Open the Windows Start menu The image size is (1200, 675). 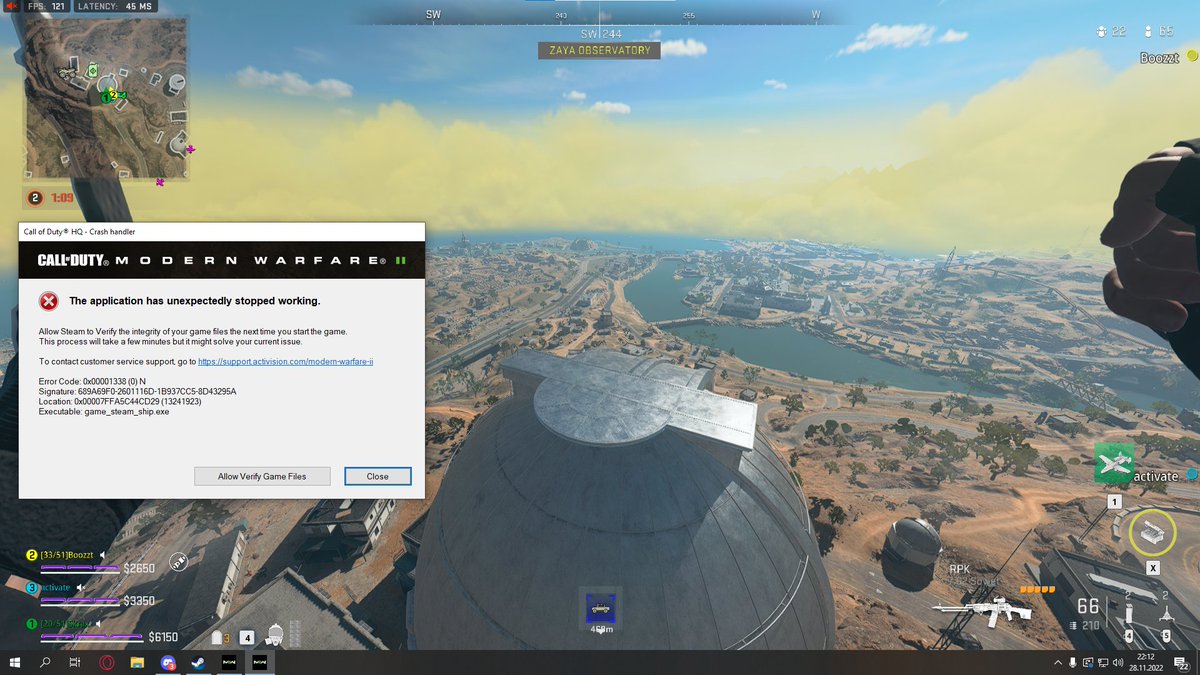[x=15, y=663]
